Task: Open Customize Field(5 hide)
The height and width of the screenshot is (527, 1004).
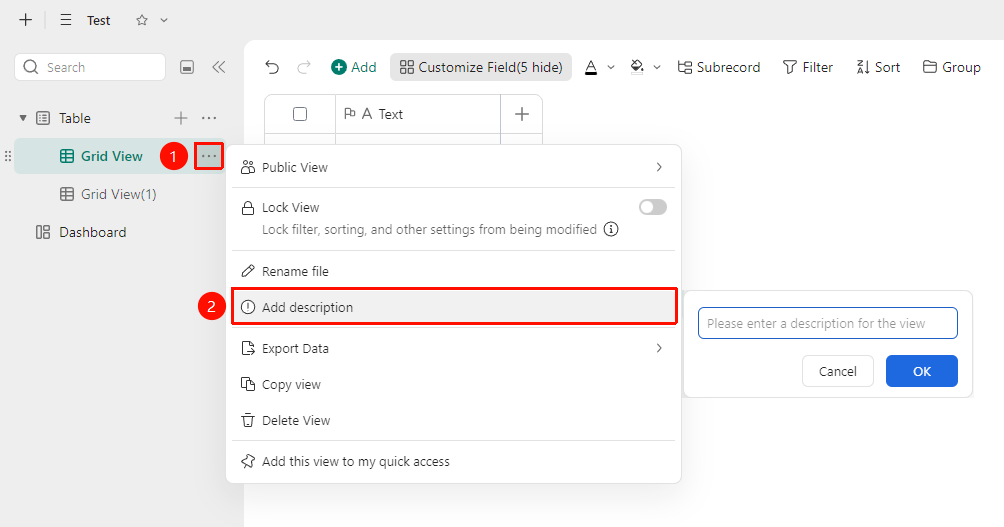Action: pos(481,67)
